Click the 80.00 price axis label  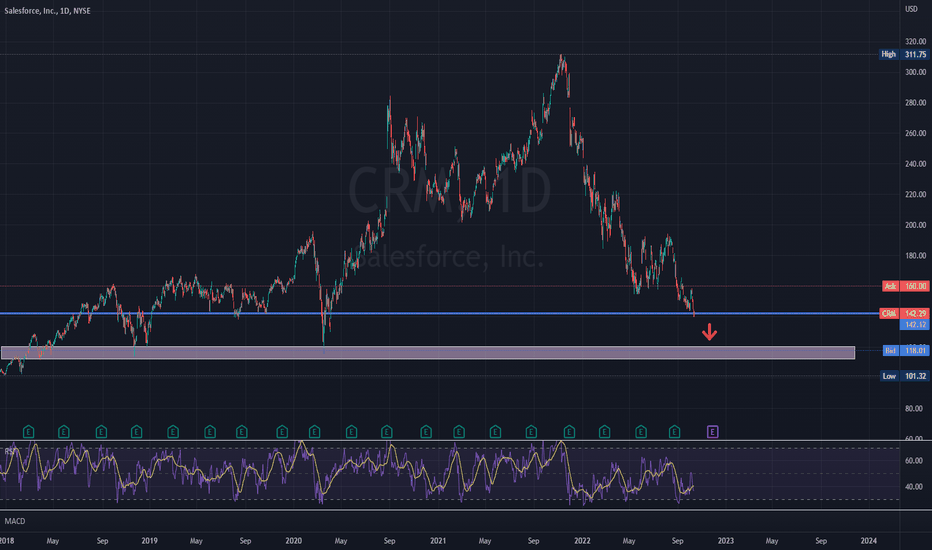tap(914, 408)
